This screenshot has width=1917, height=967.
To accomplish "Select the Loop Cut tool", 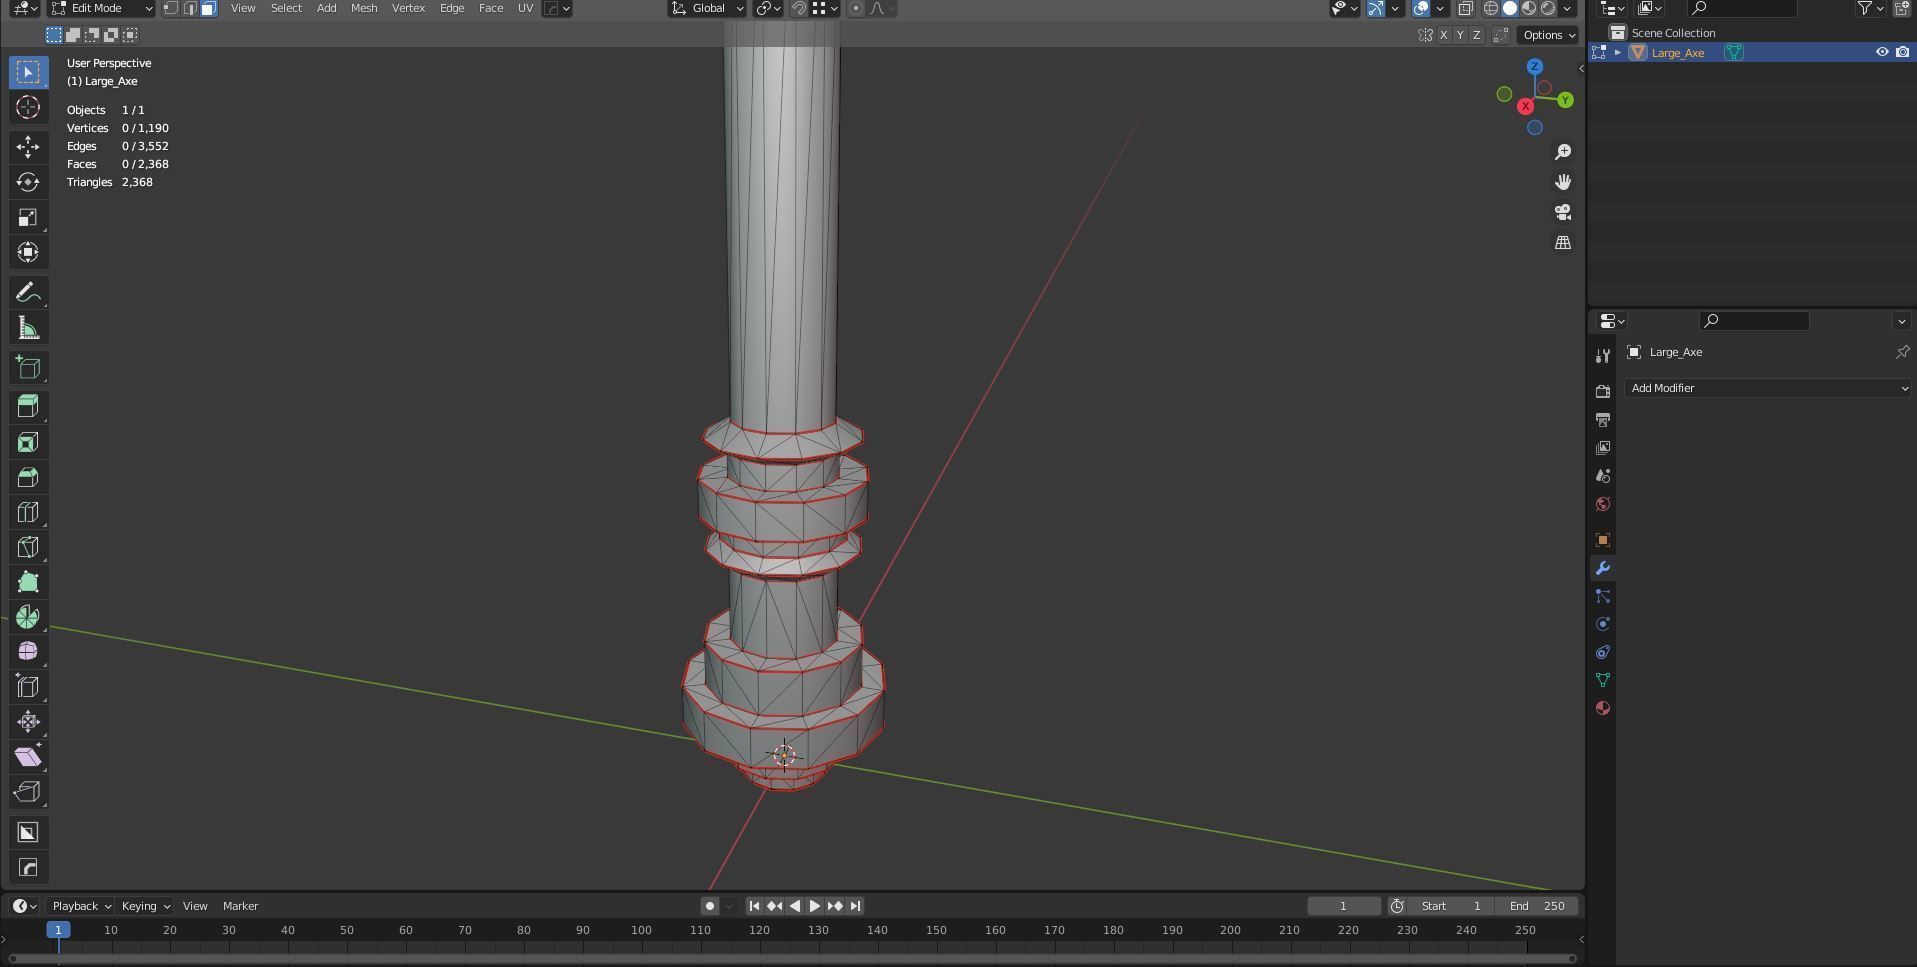I will [28, 512].
